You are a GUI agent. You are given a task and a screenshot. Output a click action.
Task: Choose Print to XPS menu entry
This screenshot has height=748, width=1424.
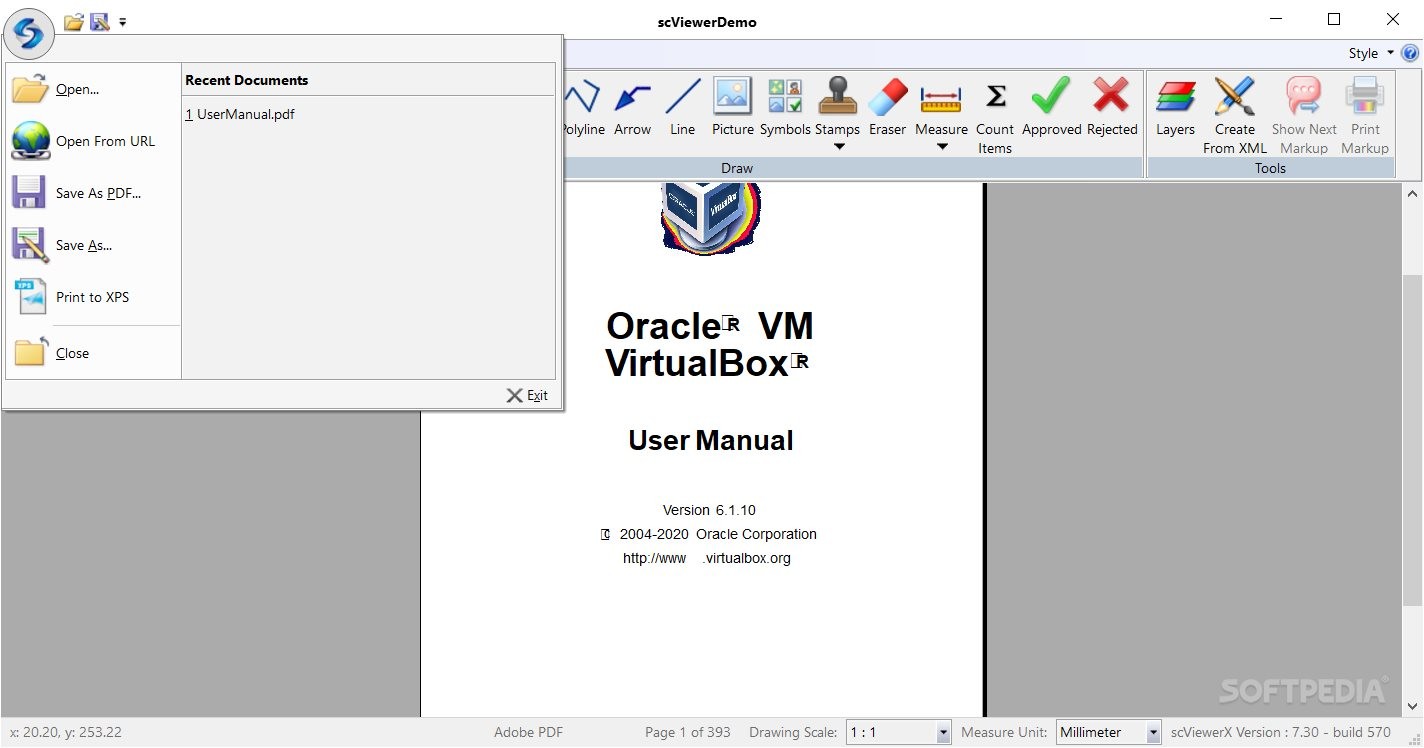tap(92, 297)
